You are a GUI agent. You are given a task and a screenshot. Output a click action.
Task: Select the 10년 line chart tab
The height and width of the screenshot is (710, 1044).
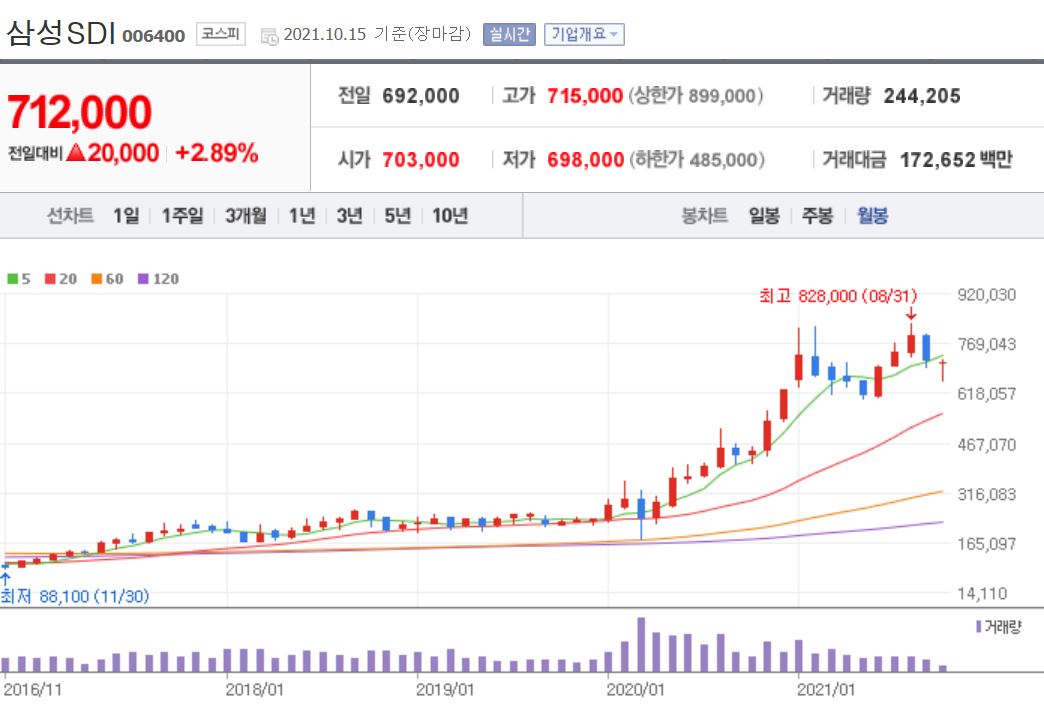click(x=449, y=216)
